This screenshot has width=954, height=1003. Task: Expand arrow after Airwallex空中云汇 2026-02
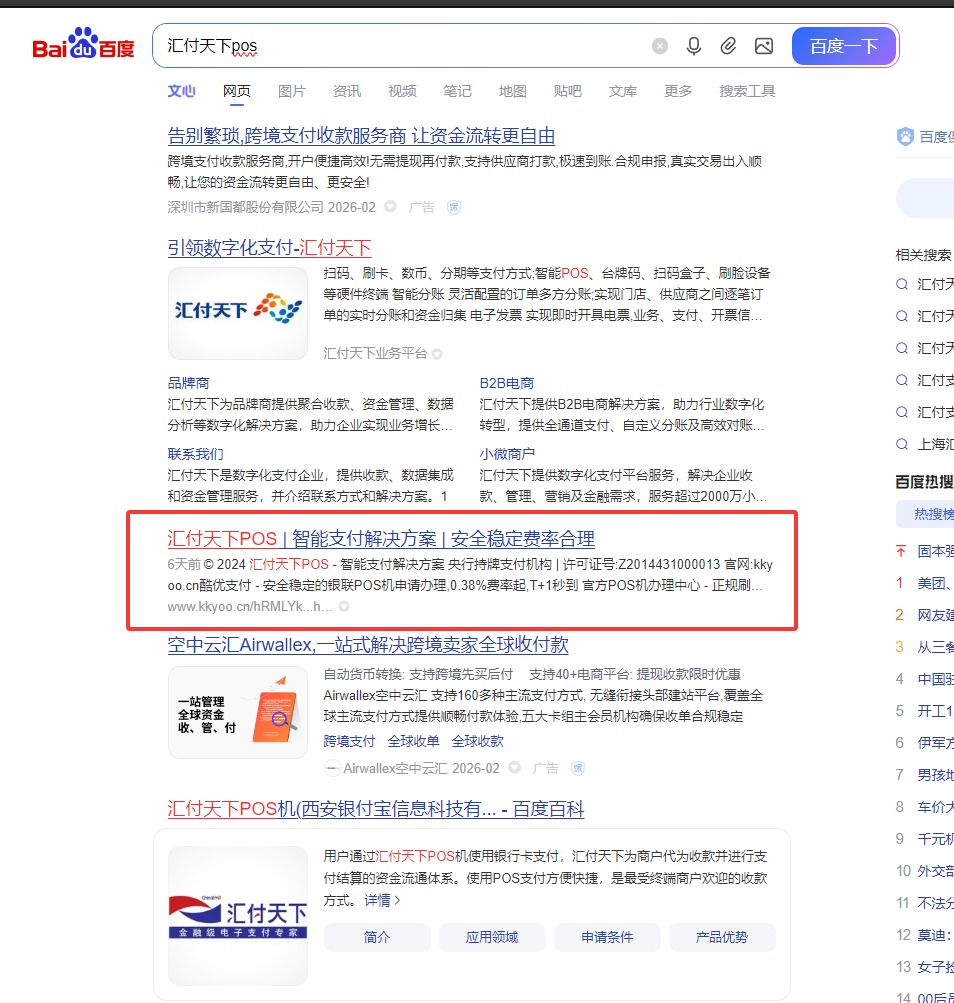point(514,768)
